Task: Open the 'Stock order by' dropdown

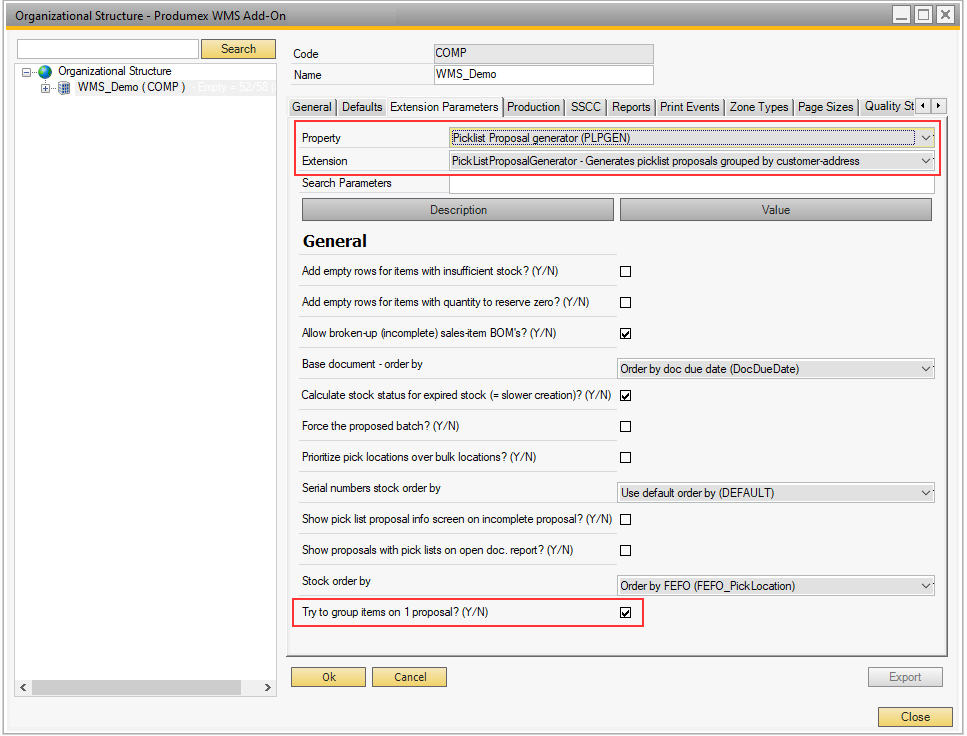Action: pyautogui.click(x=925, y=586)
